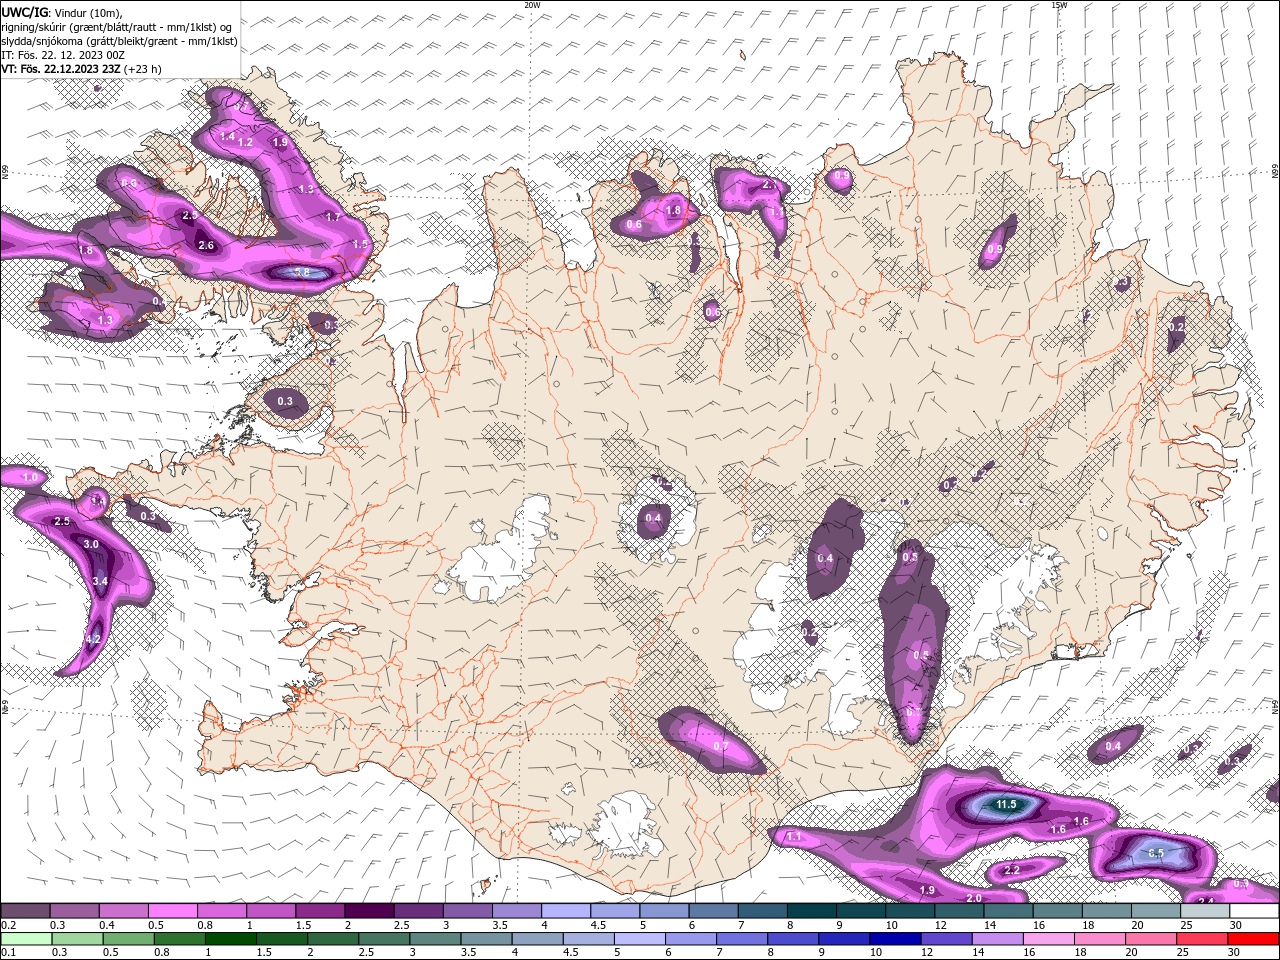Select the rain legend swatch between 2.5 and 3
This screenshot has width=1280, height=960.
pyautogui.click(x=384, y=938)
